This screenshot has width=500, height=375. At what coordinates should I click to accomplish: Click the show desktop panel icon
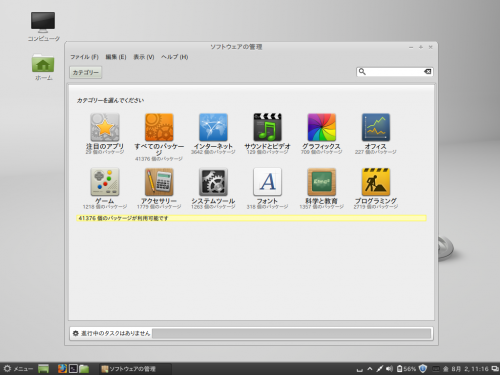click(x=43, y=368)
